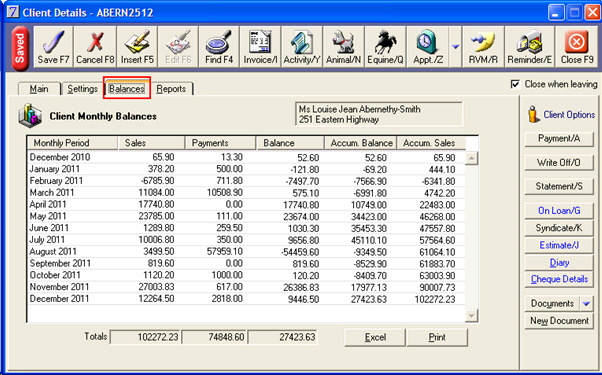Click the Payments total field 74848.60

214,337
